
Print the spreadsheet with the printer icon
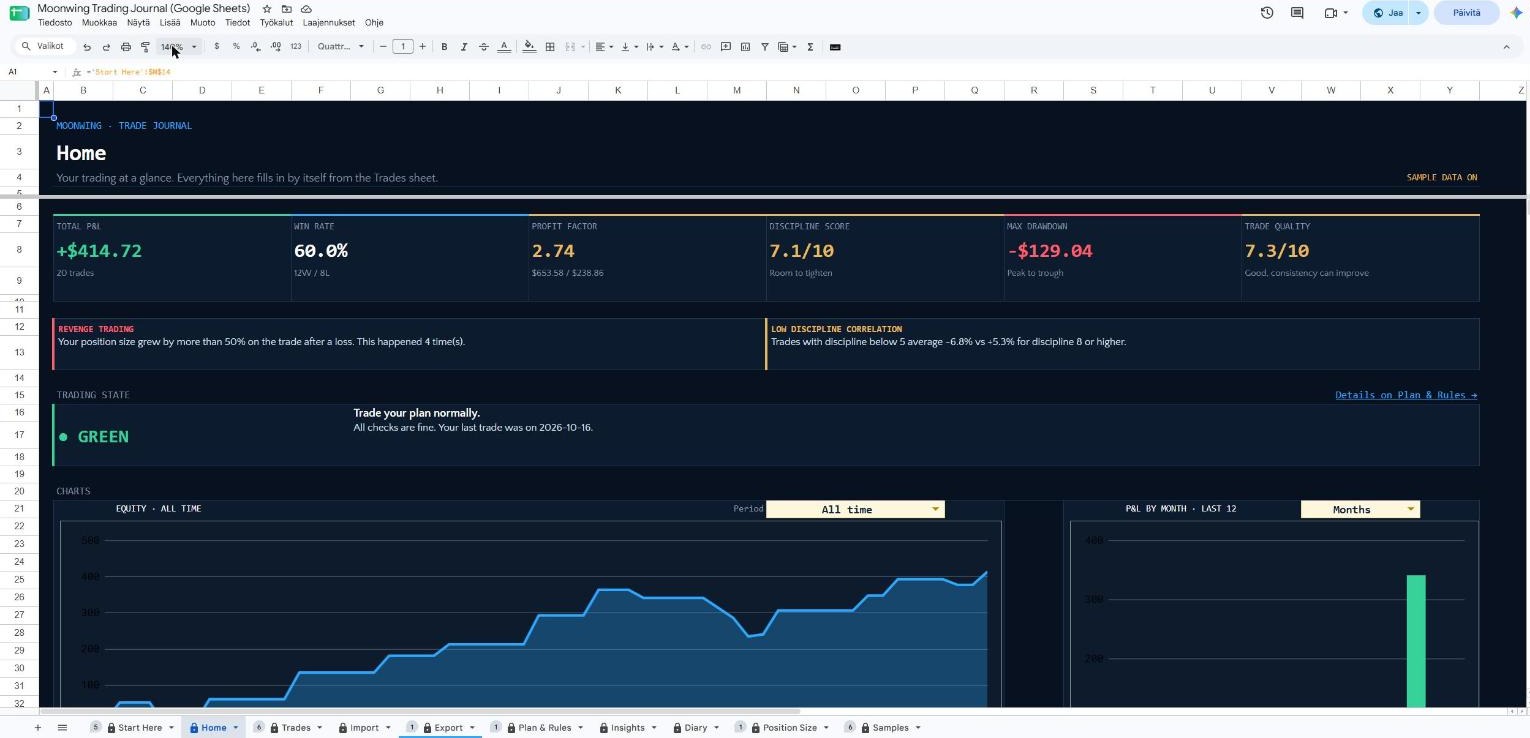click(126, 47)
